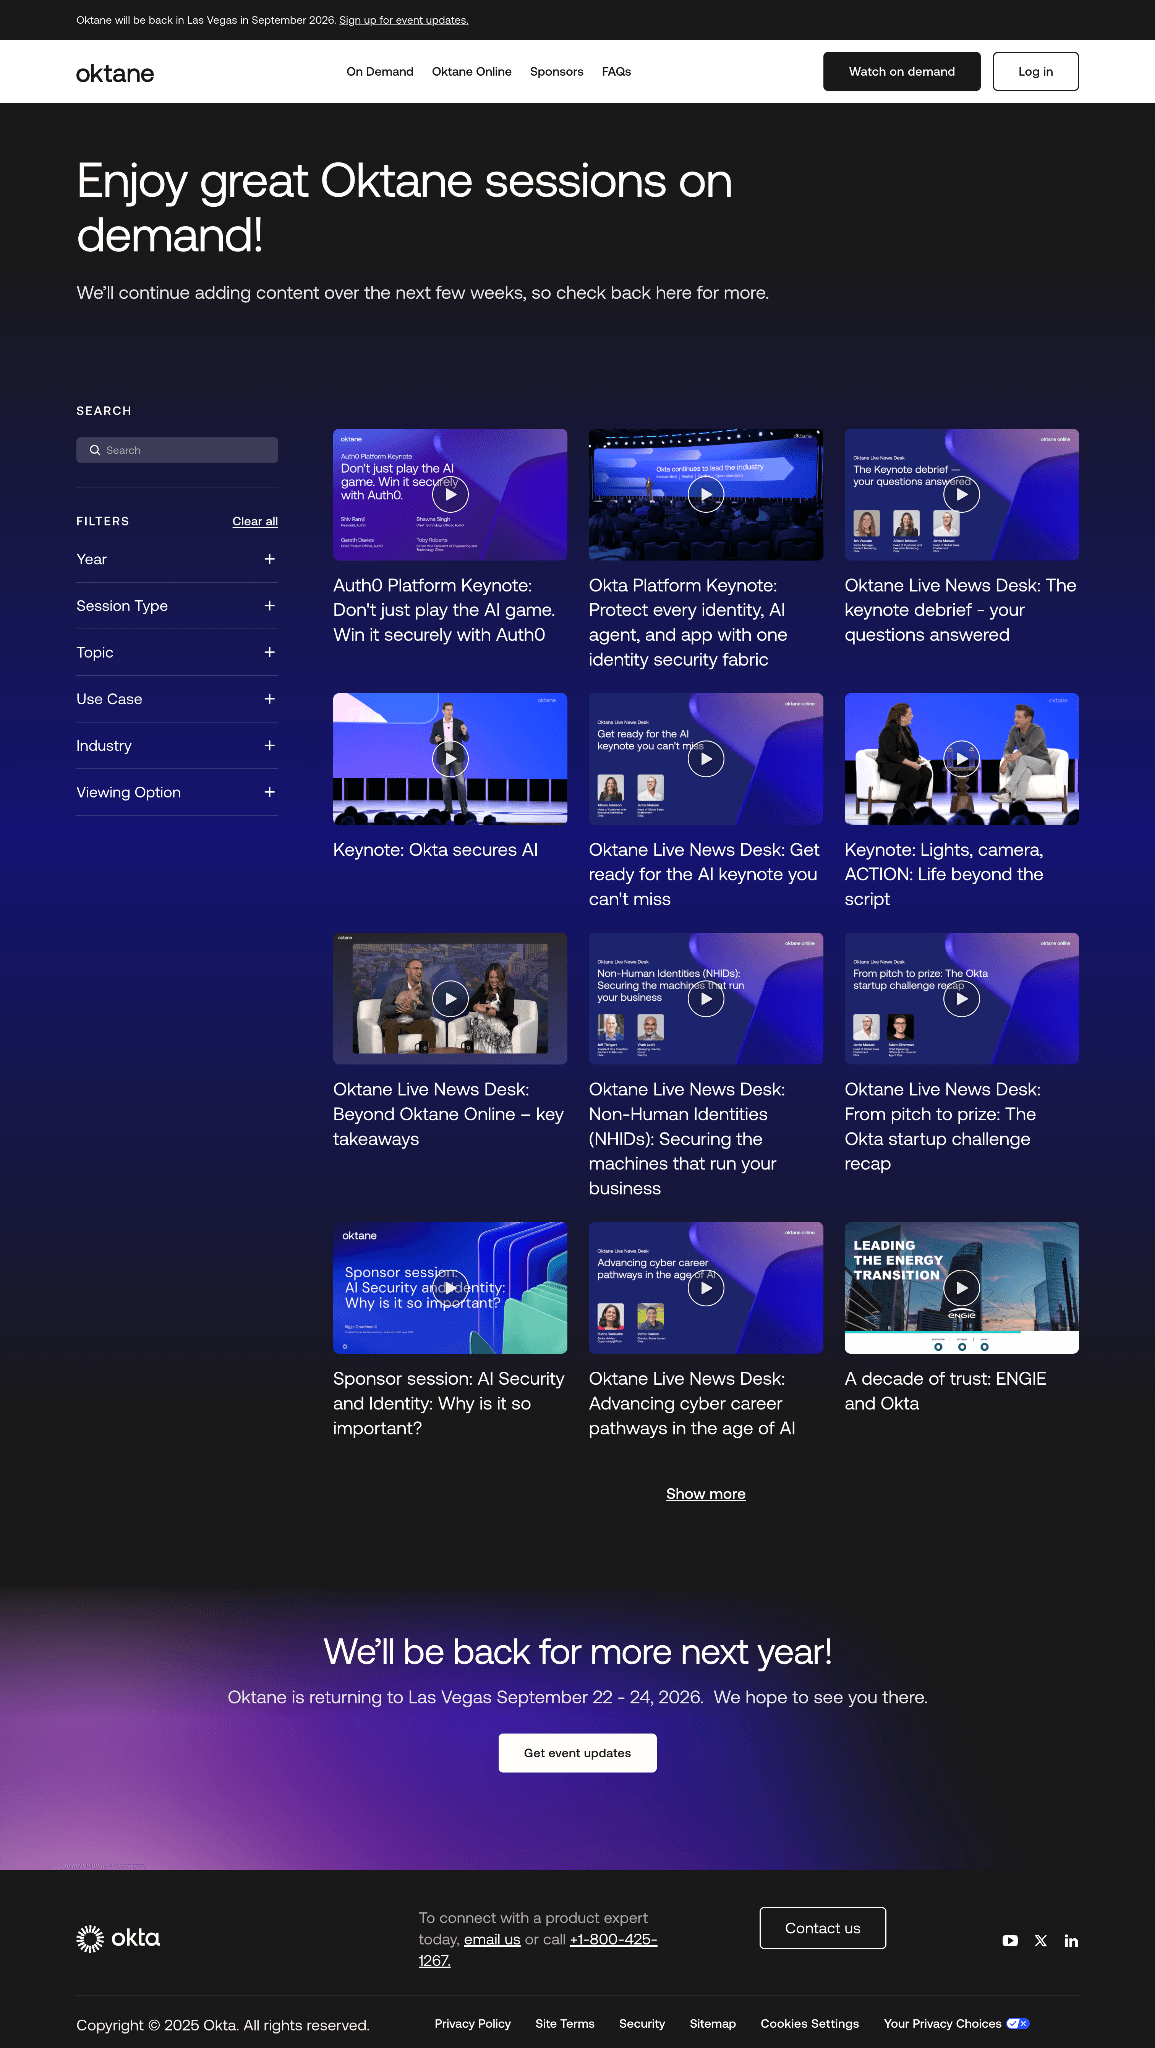Expand the Viewing Option filter
1155x2048 pixels.
pyautogui.click(x=269, y=792)
